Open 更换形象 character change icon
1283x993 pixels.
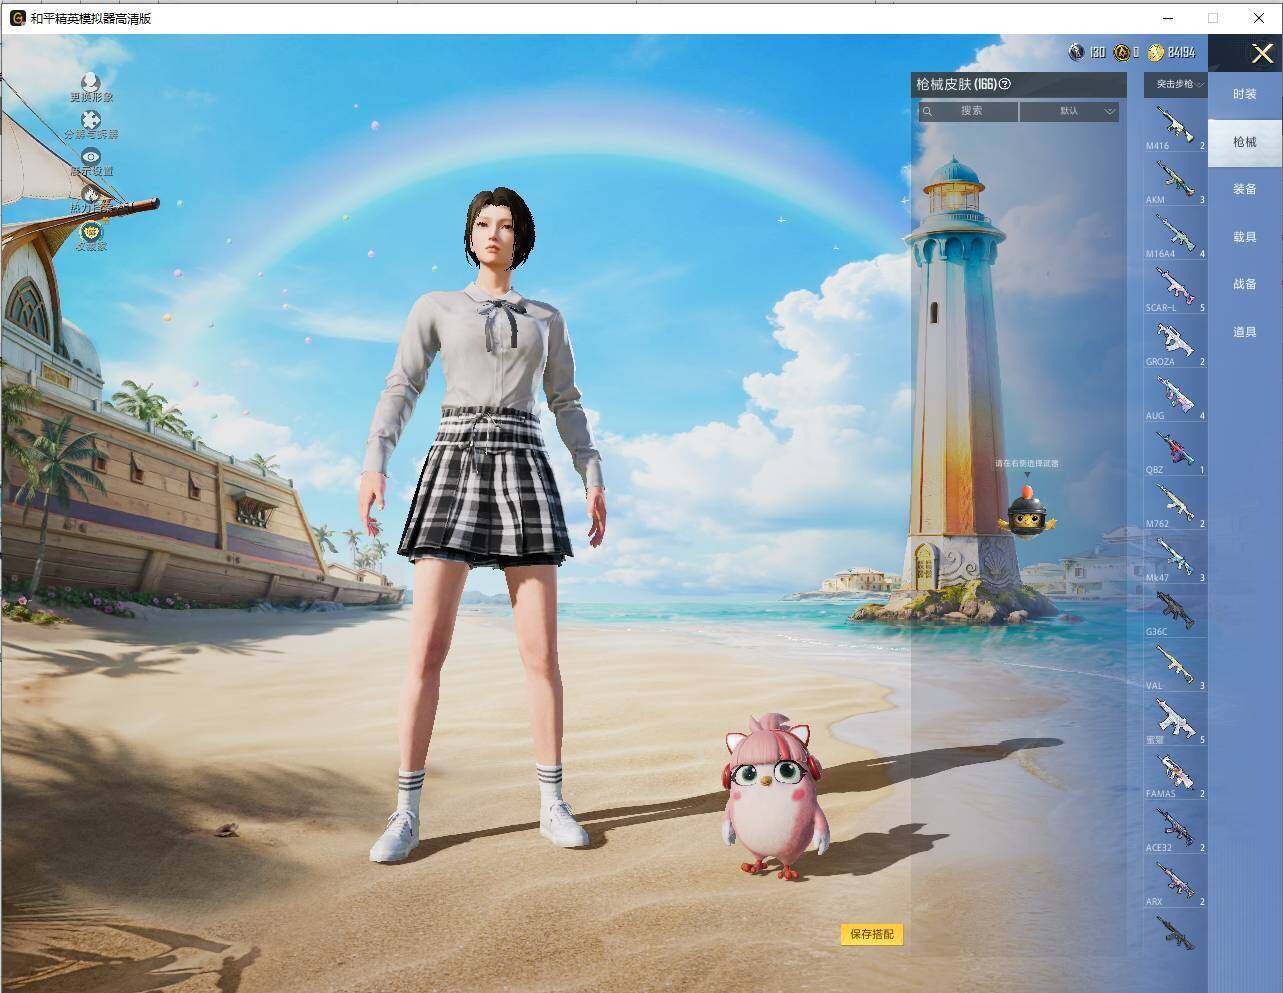point(91,82)
